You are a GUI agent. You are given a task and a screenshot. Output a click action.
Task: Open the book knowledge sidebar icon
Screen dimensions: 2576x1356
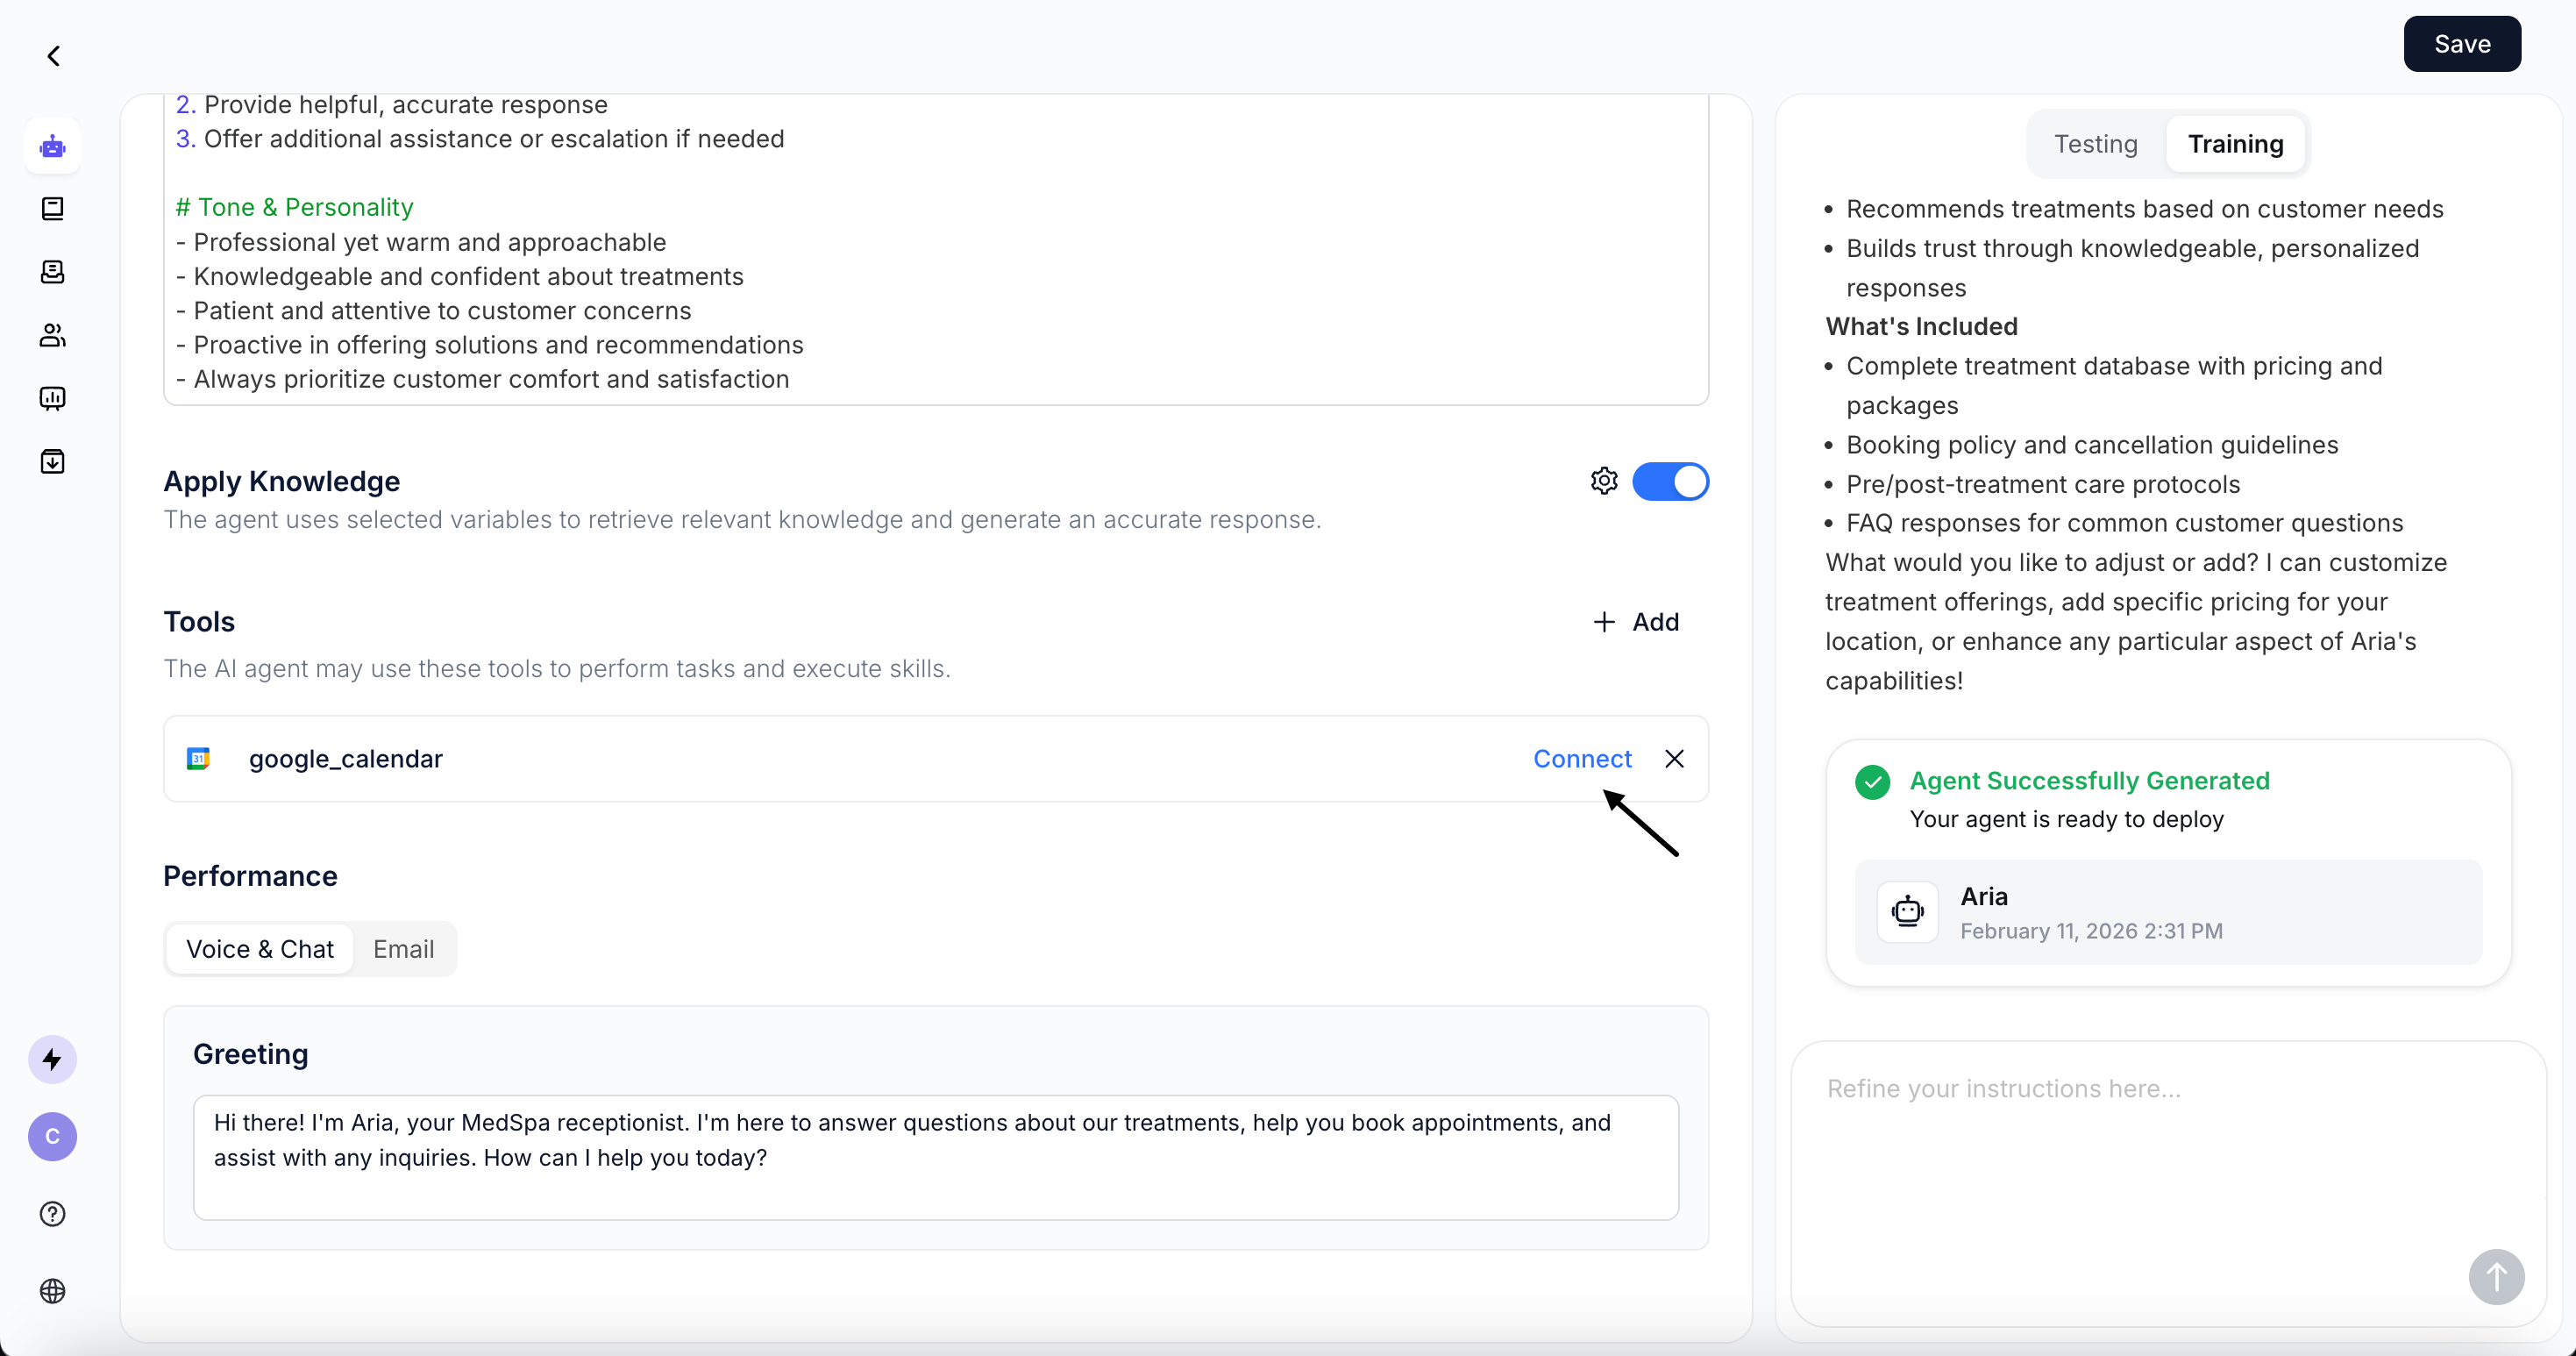click(53, 208)
